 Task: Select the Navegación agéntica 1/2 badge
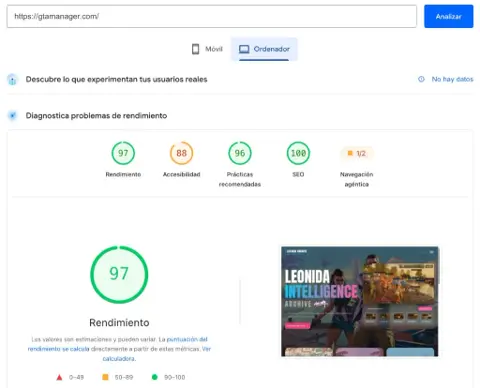pos(357,153)
